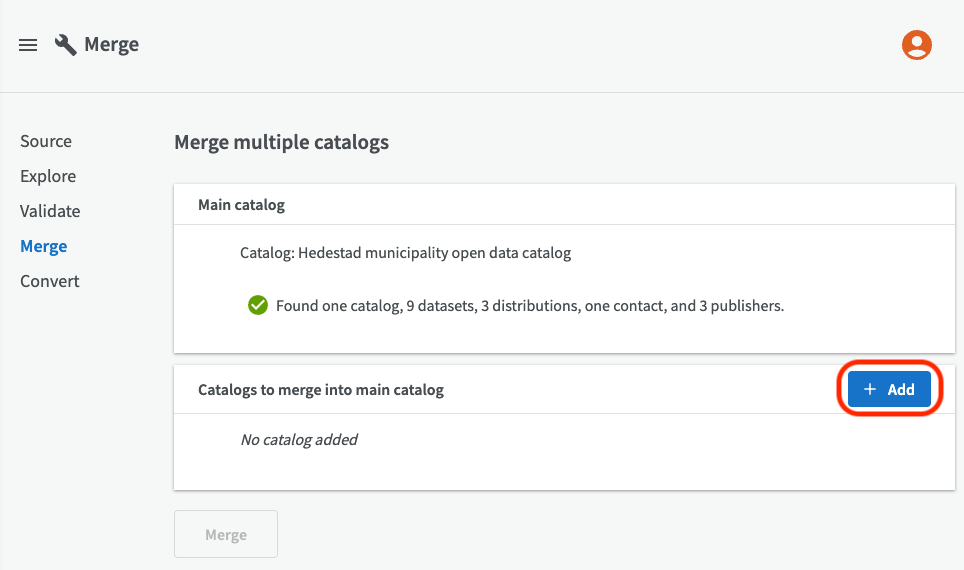Click the green checkmark status icon
Viewport: 964px width, 570px height.
tap(258, 305)
